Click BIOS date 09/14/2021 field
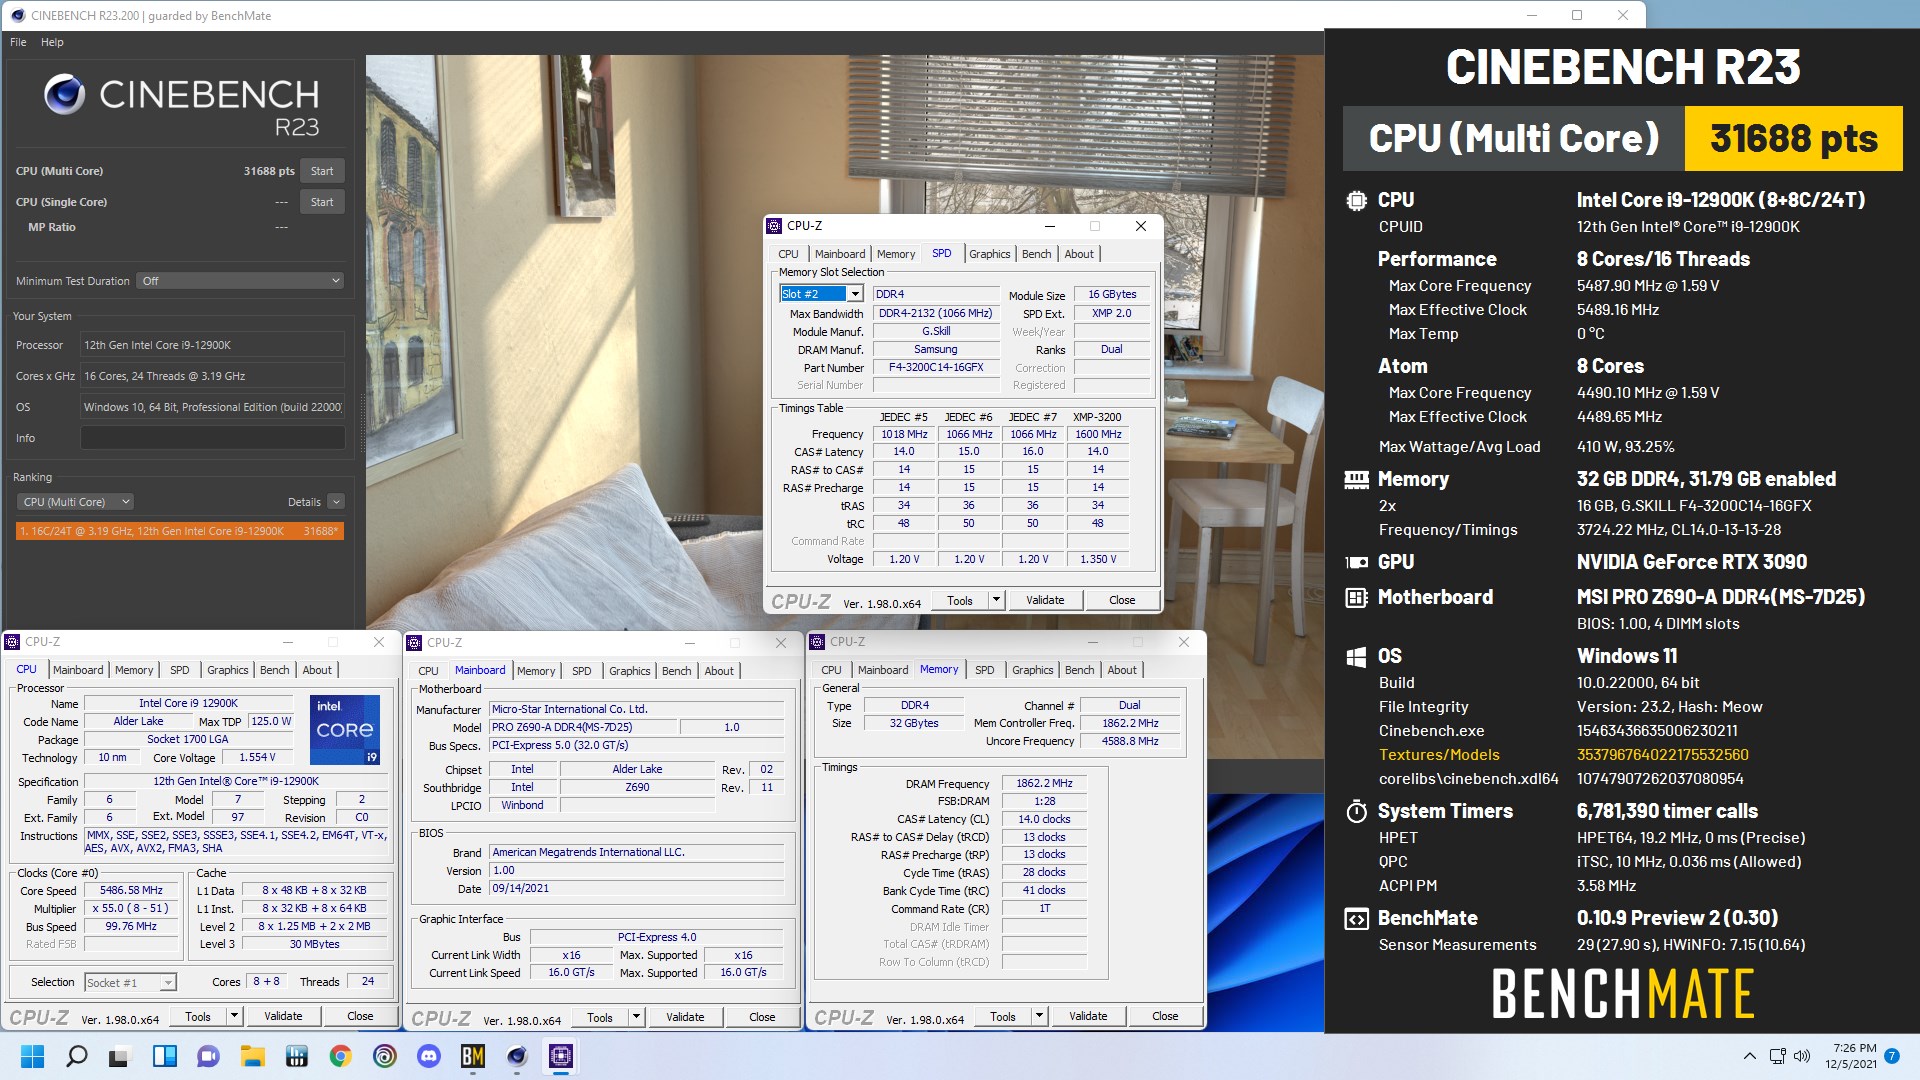 pyautogui.click(x=637, y=888)
